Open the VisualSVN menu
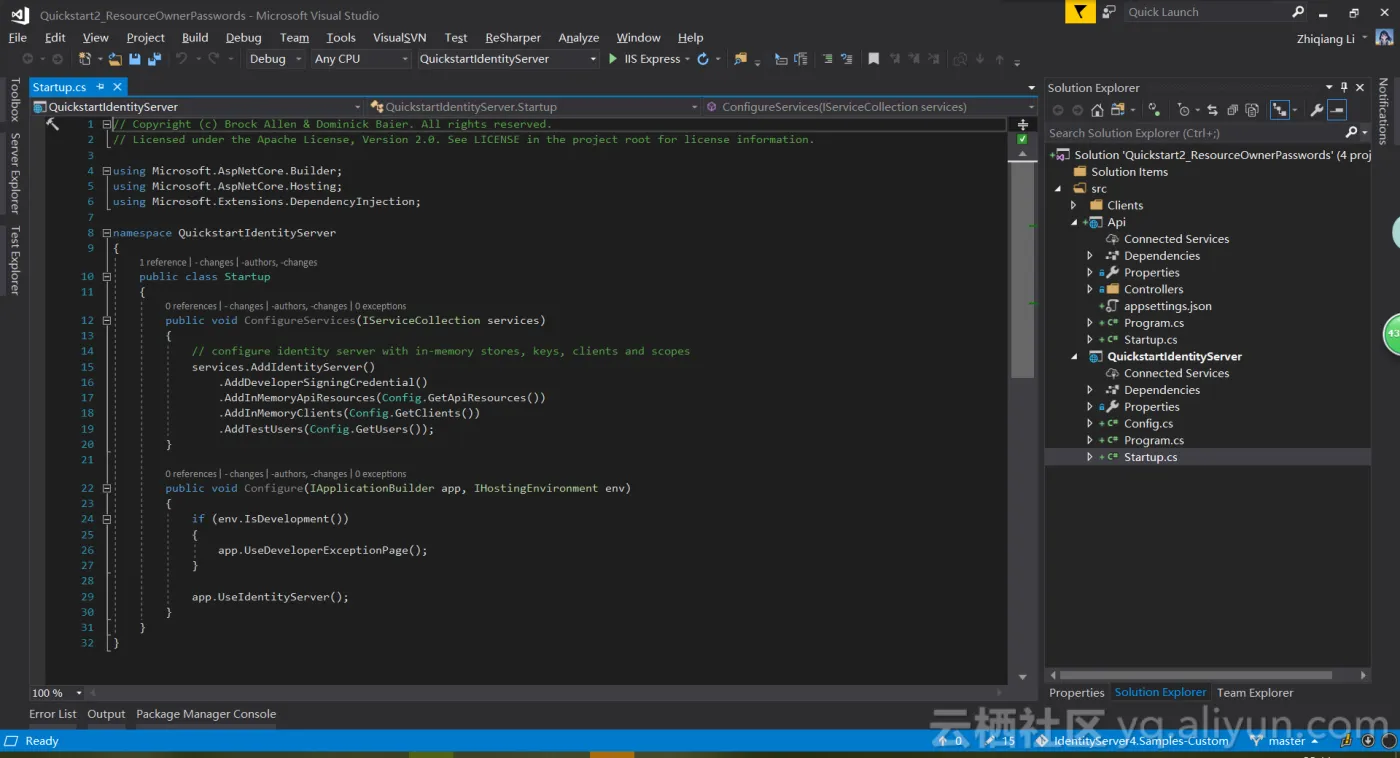Viewport: 1400px width, 758px height. click(399, 37)
